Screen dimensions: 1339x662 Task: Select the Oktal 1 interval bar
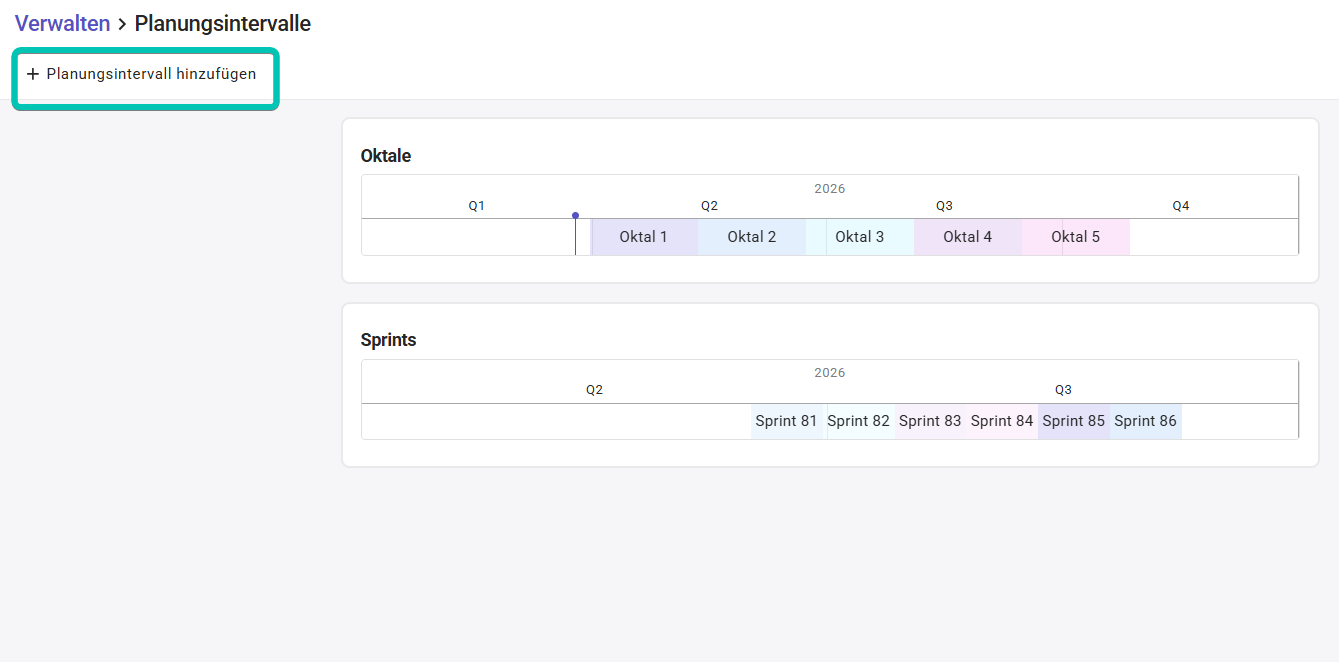pyautogui.click(x=643, y=237)
